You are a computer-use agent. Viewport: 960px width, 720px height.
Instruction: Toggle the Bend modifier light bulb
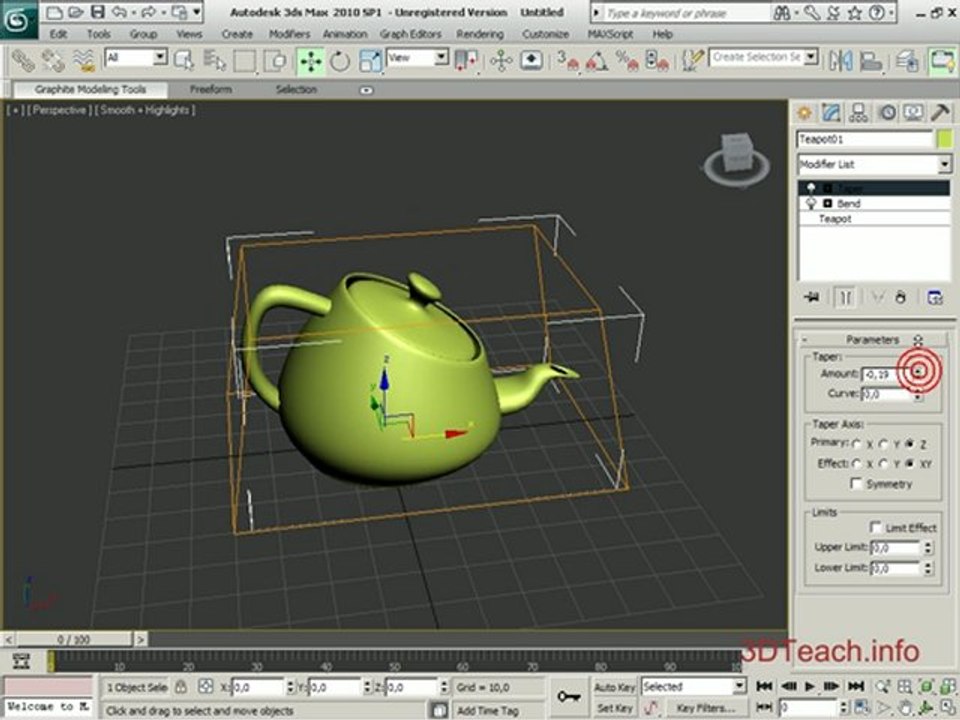tap(811, 203)
